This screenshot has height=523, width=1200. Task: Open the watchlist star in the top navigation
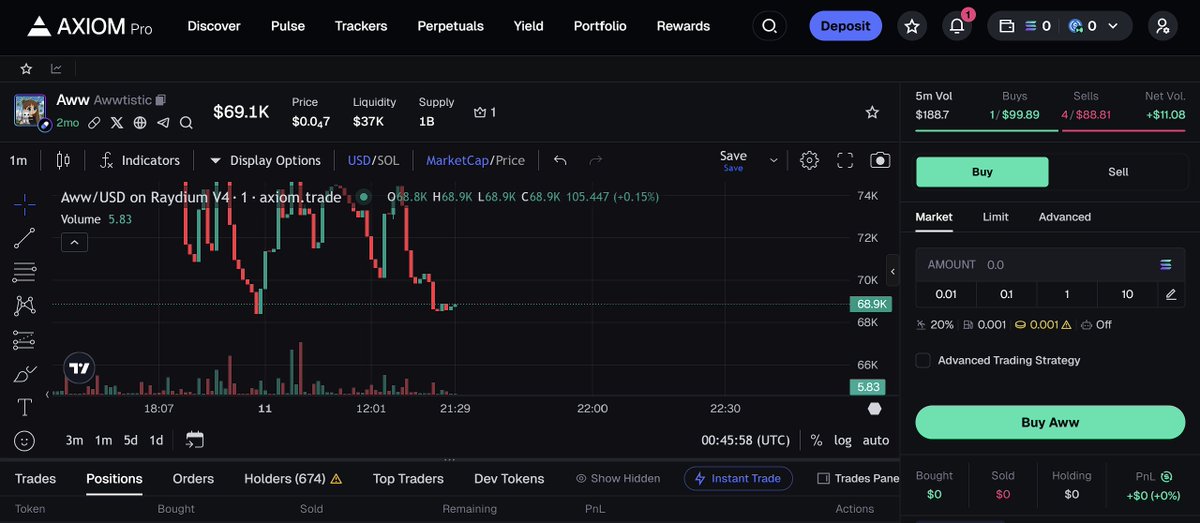coord(912,26)
